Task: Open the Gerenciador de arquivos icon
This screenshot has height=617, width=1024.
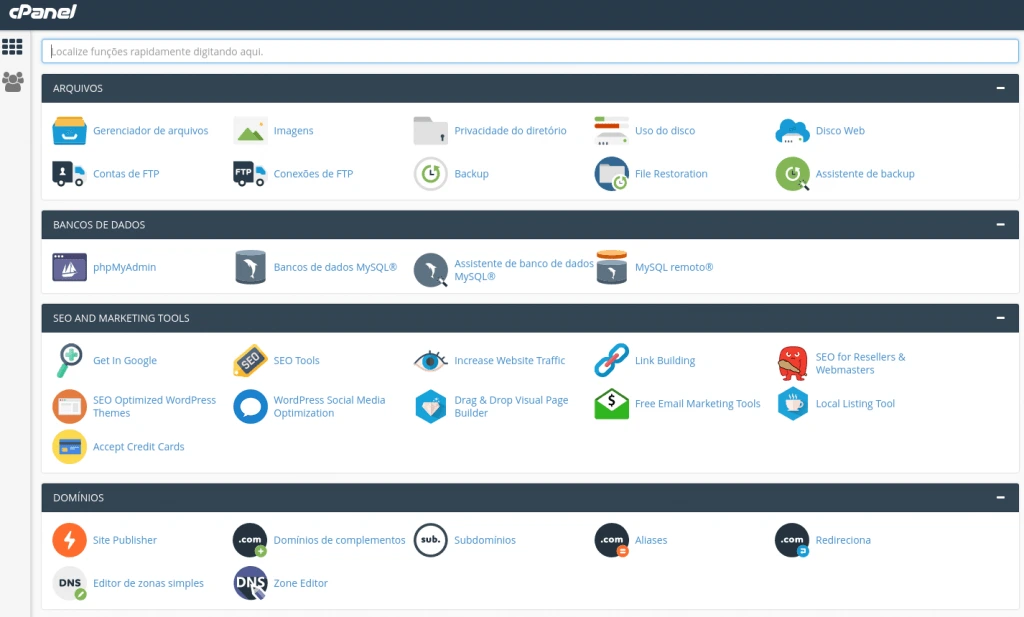Action: pyautogui.click(x=69, y=131)
